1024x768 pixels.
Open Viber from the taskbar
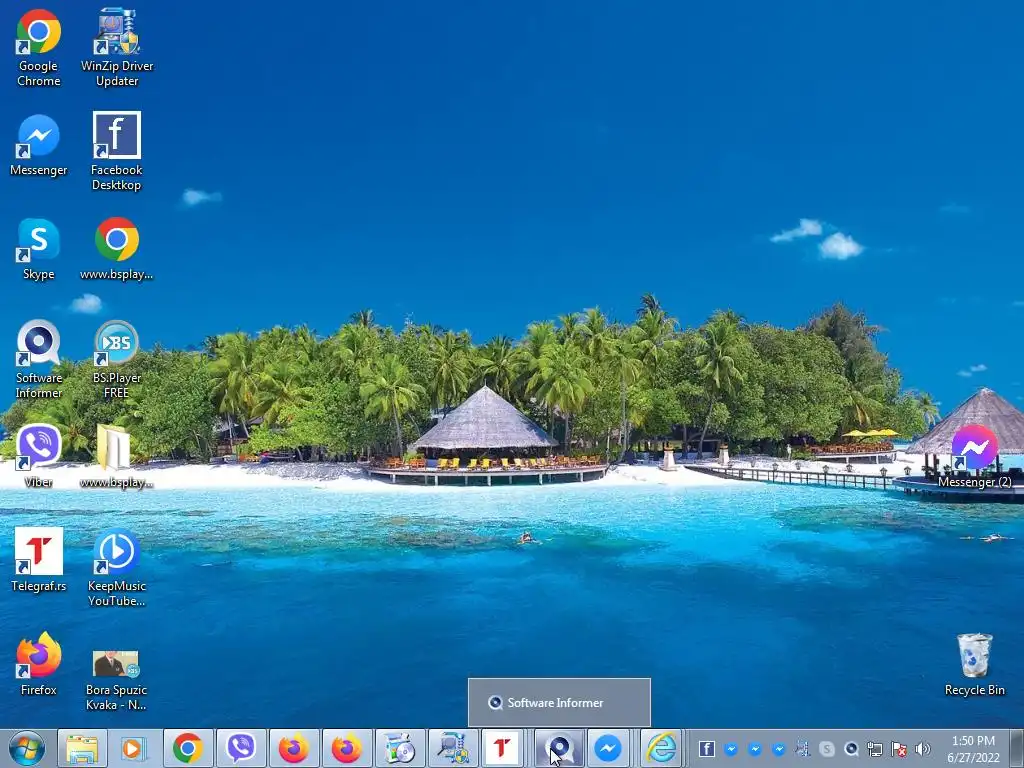[241, 748]
